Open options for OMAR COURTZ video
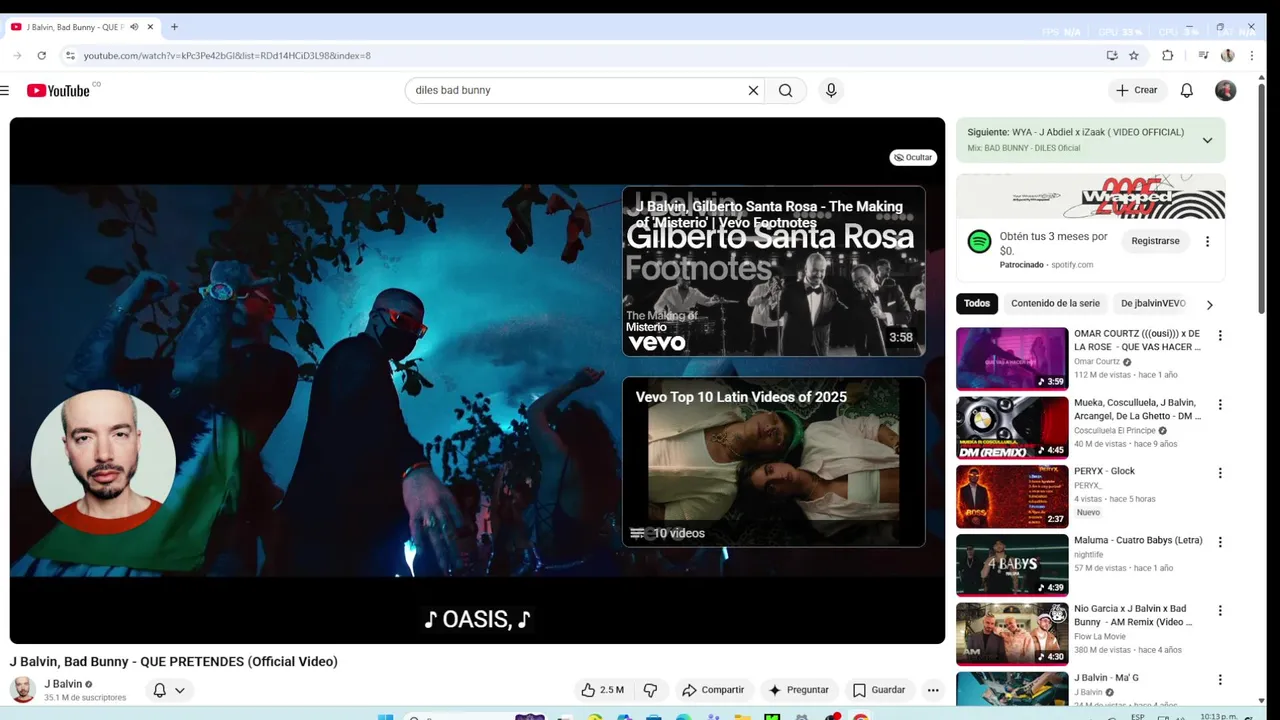The height and width of the screenshot is (720, 1280). coord(1220,336)
